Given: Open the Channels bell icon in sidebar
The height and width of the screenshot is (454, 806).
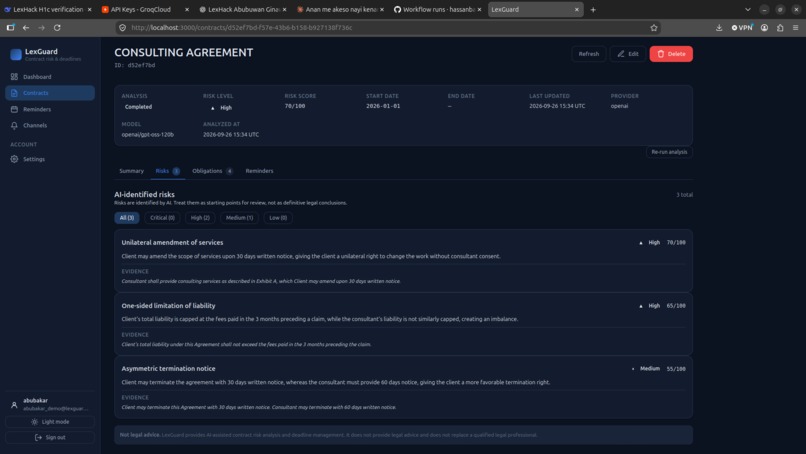Looking at the screenshot, I should pos(14,125).
